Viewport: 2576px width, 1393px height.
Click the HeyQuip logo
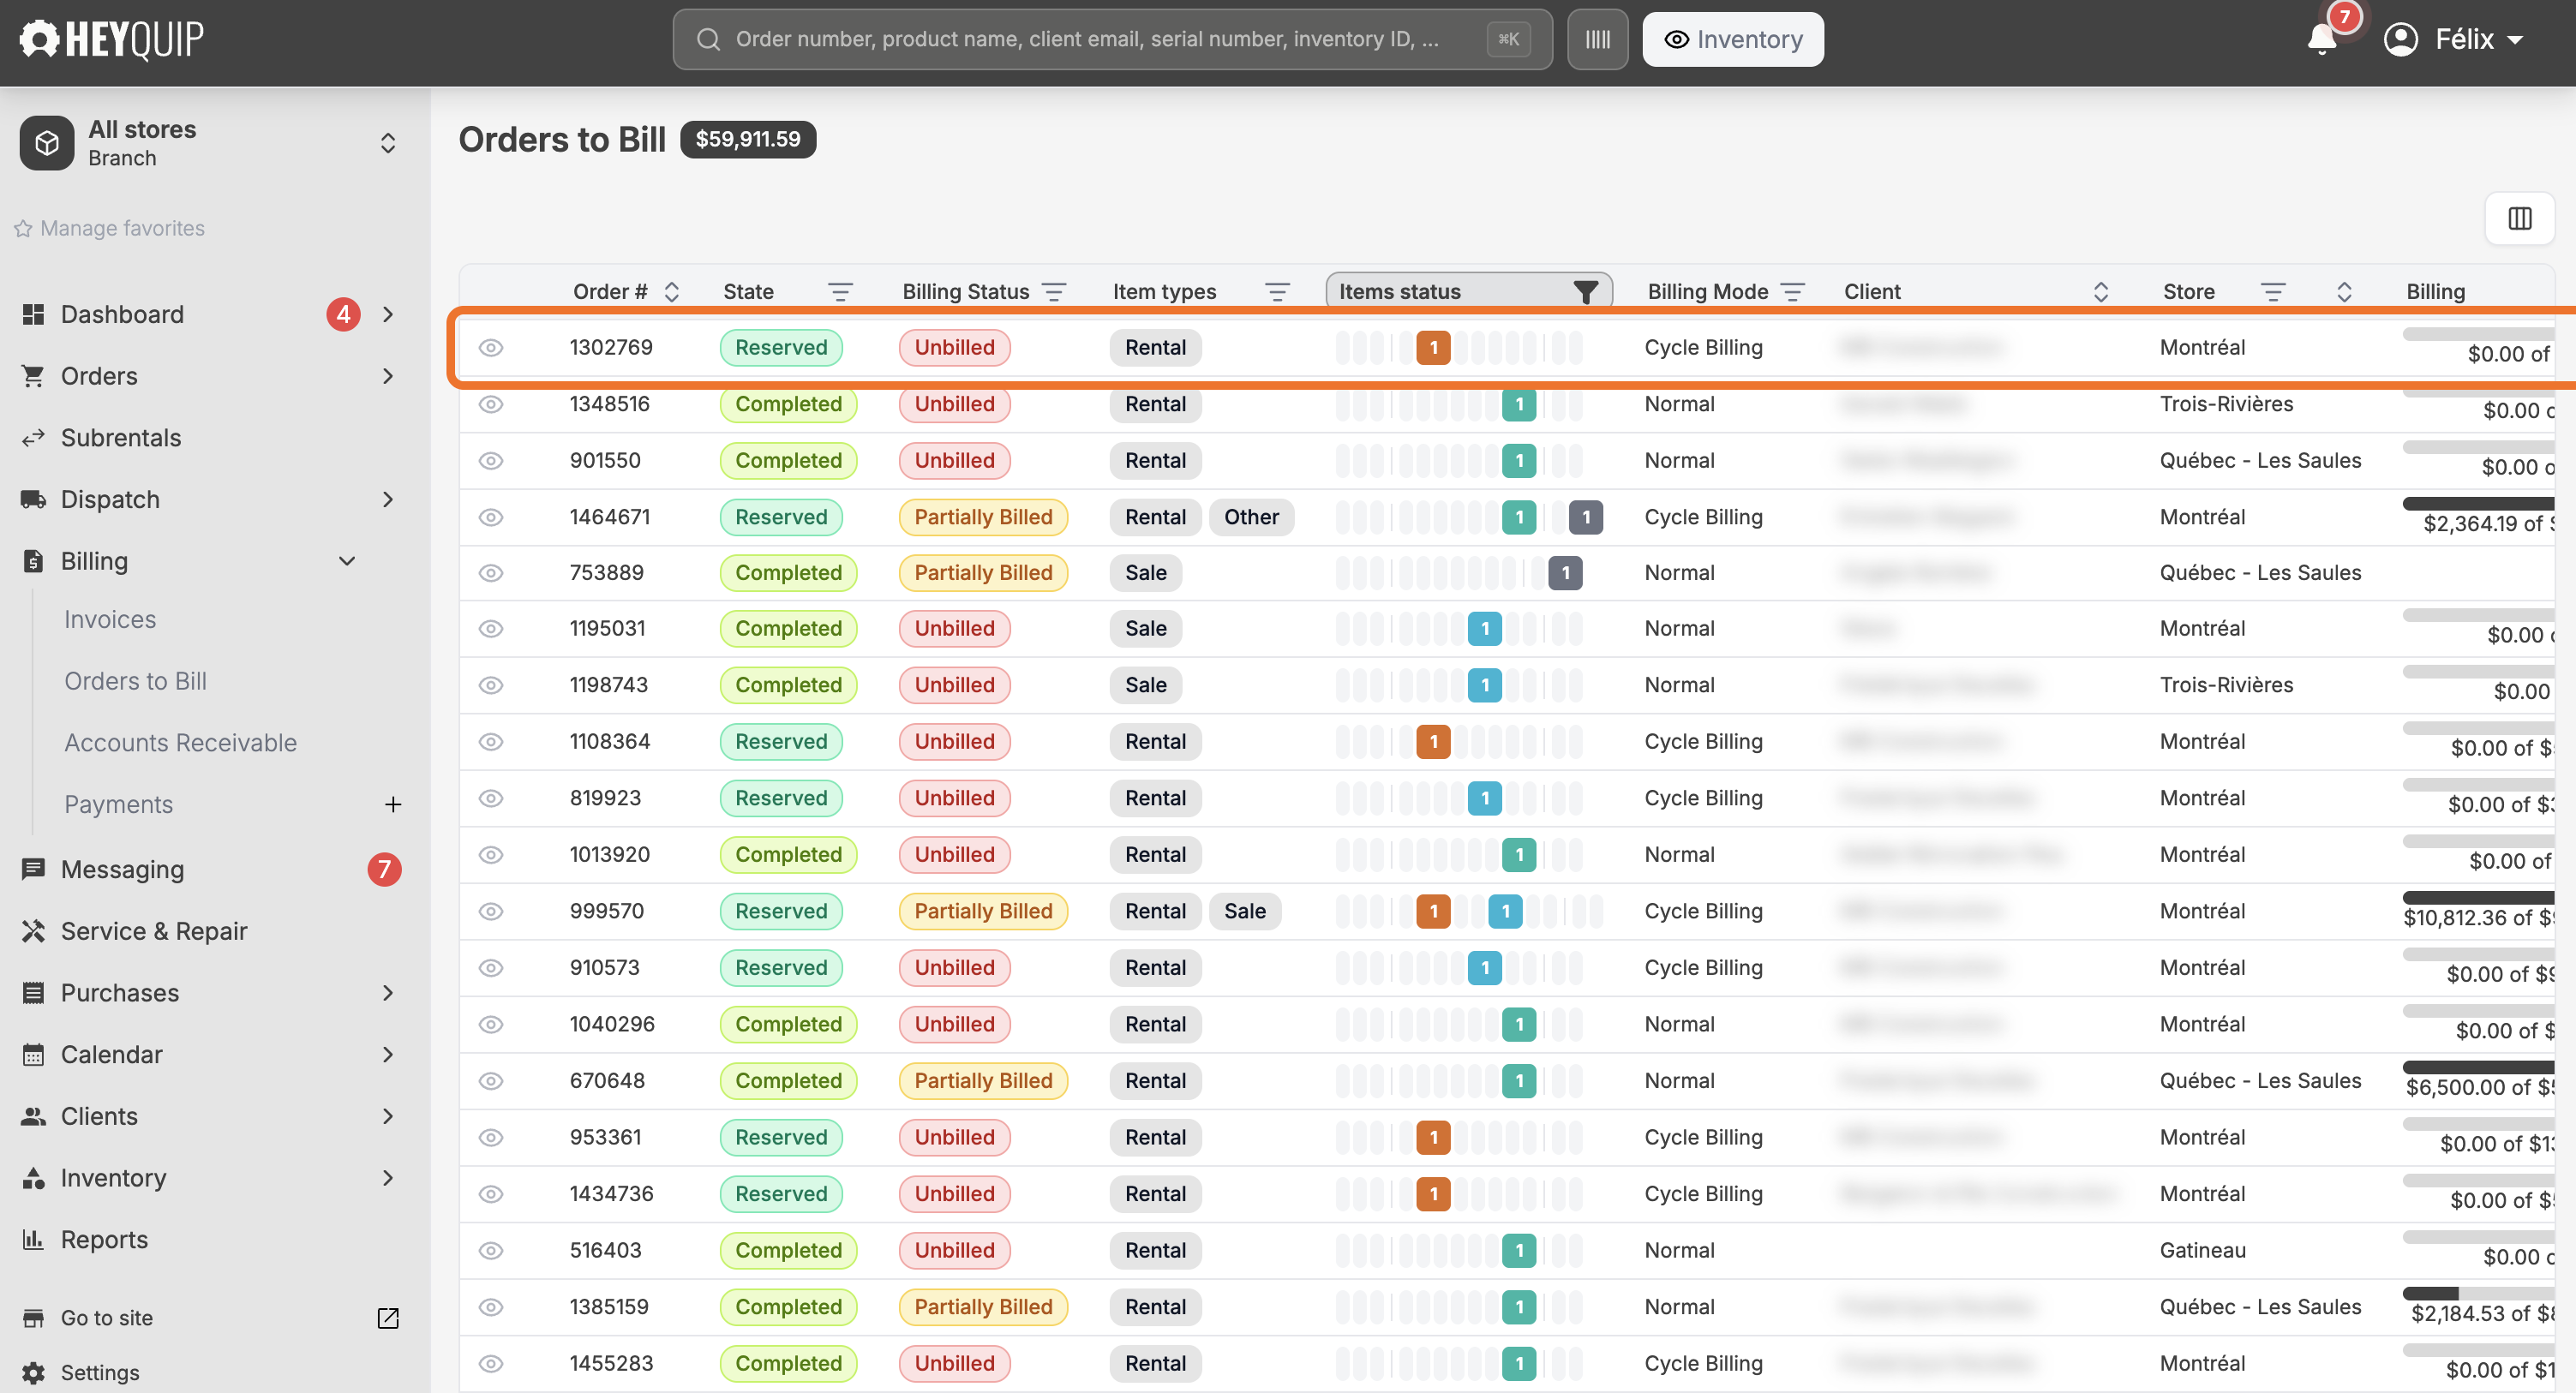[x=111, y=39]
